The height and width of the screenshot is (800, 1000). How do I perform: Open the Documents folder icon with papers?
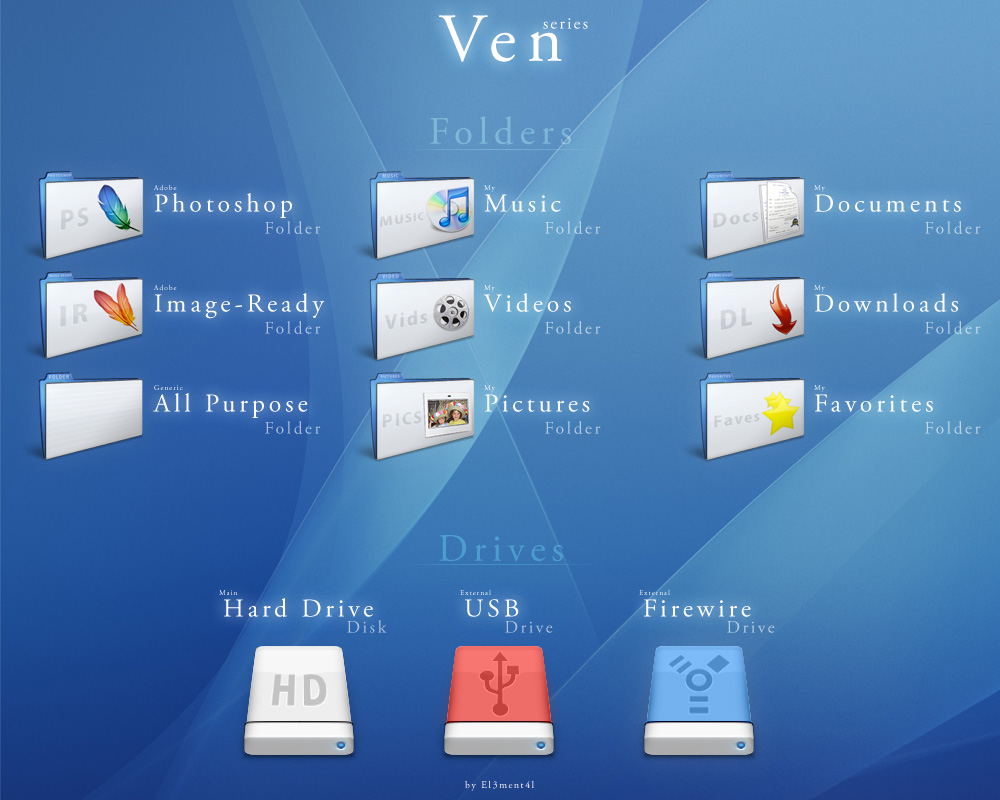[752, 215]
